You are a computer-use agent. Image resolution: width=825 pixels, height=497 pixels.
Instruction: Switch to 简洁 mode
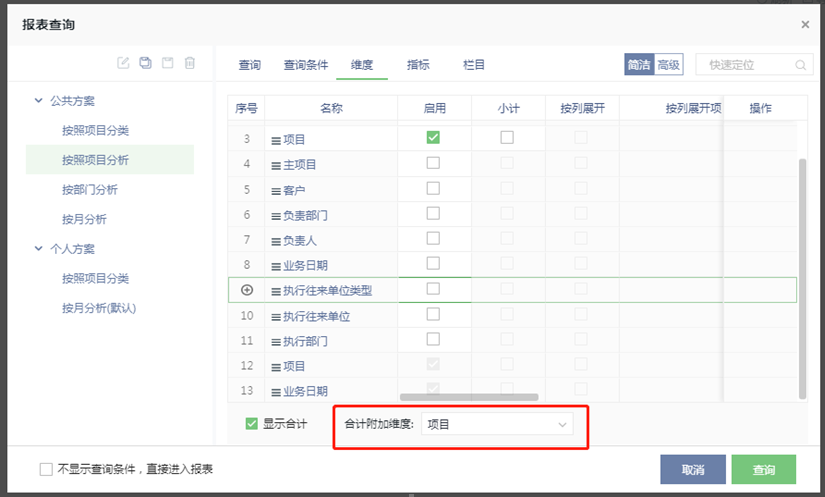[639, 65]
